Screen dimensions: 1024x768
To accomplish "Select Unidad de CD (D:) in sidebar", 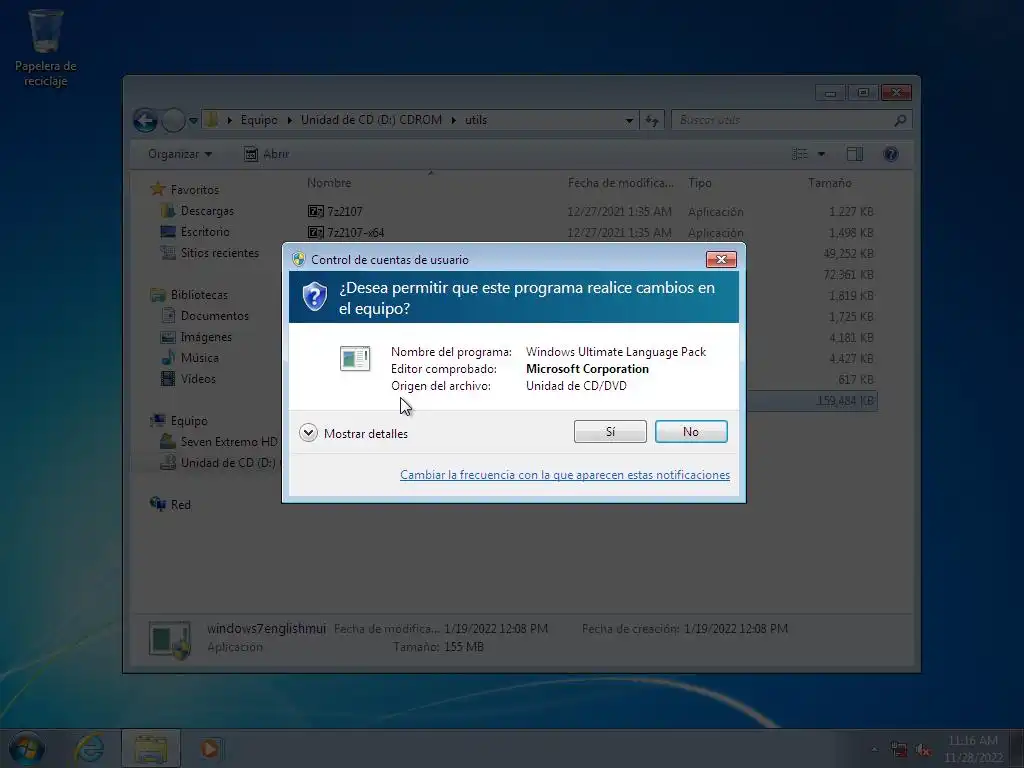I will pyautogui.click(x=220, y=462).
